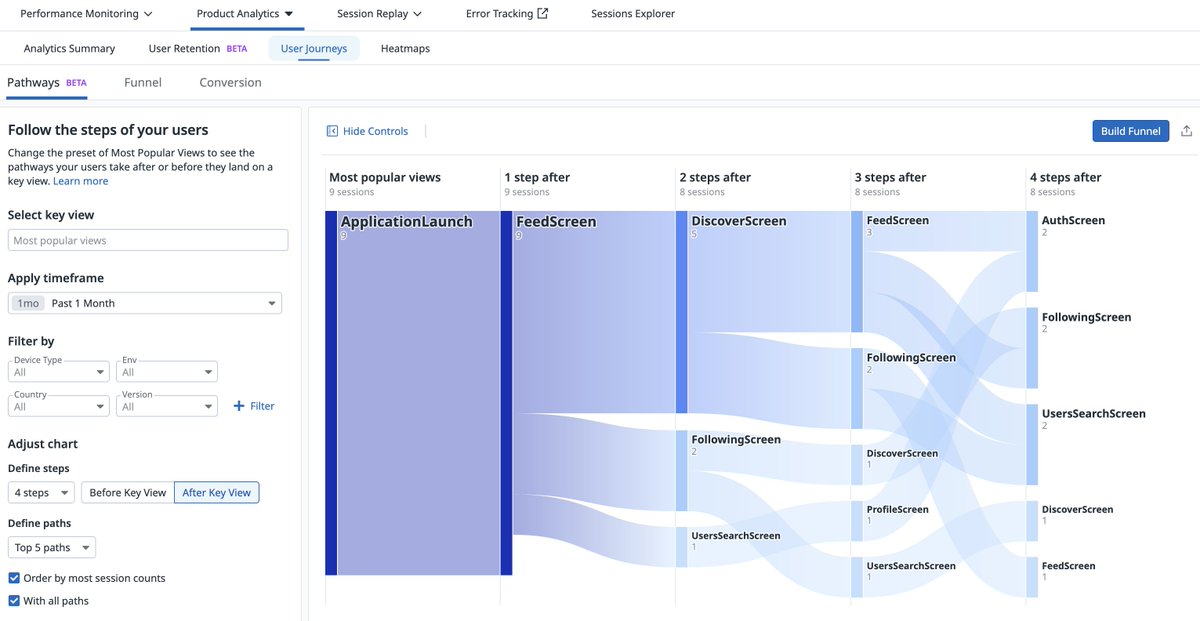Click AuthScreen node in 4 steps after

coord(1032,251)
